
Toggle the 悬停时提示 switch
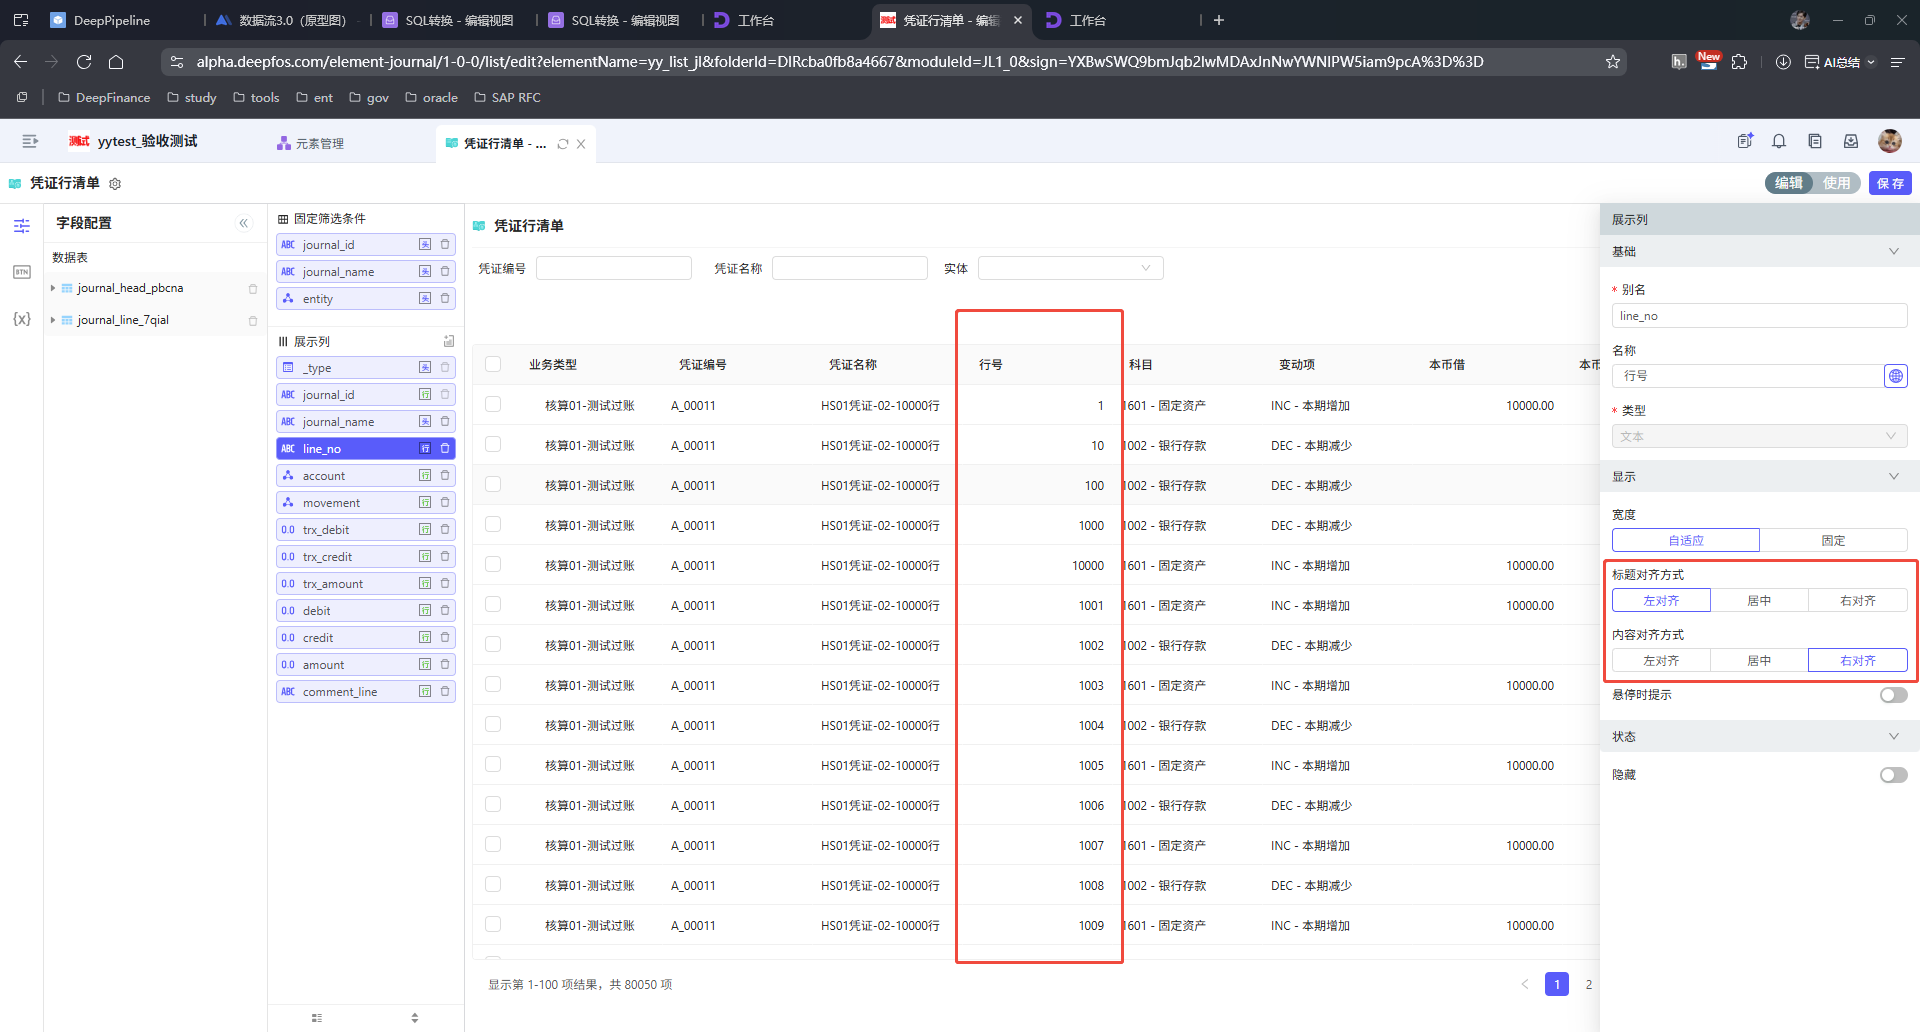(1893, 695)
